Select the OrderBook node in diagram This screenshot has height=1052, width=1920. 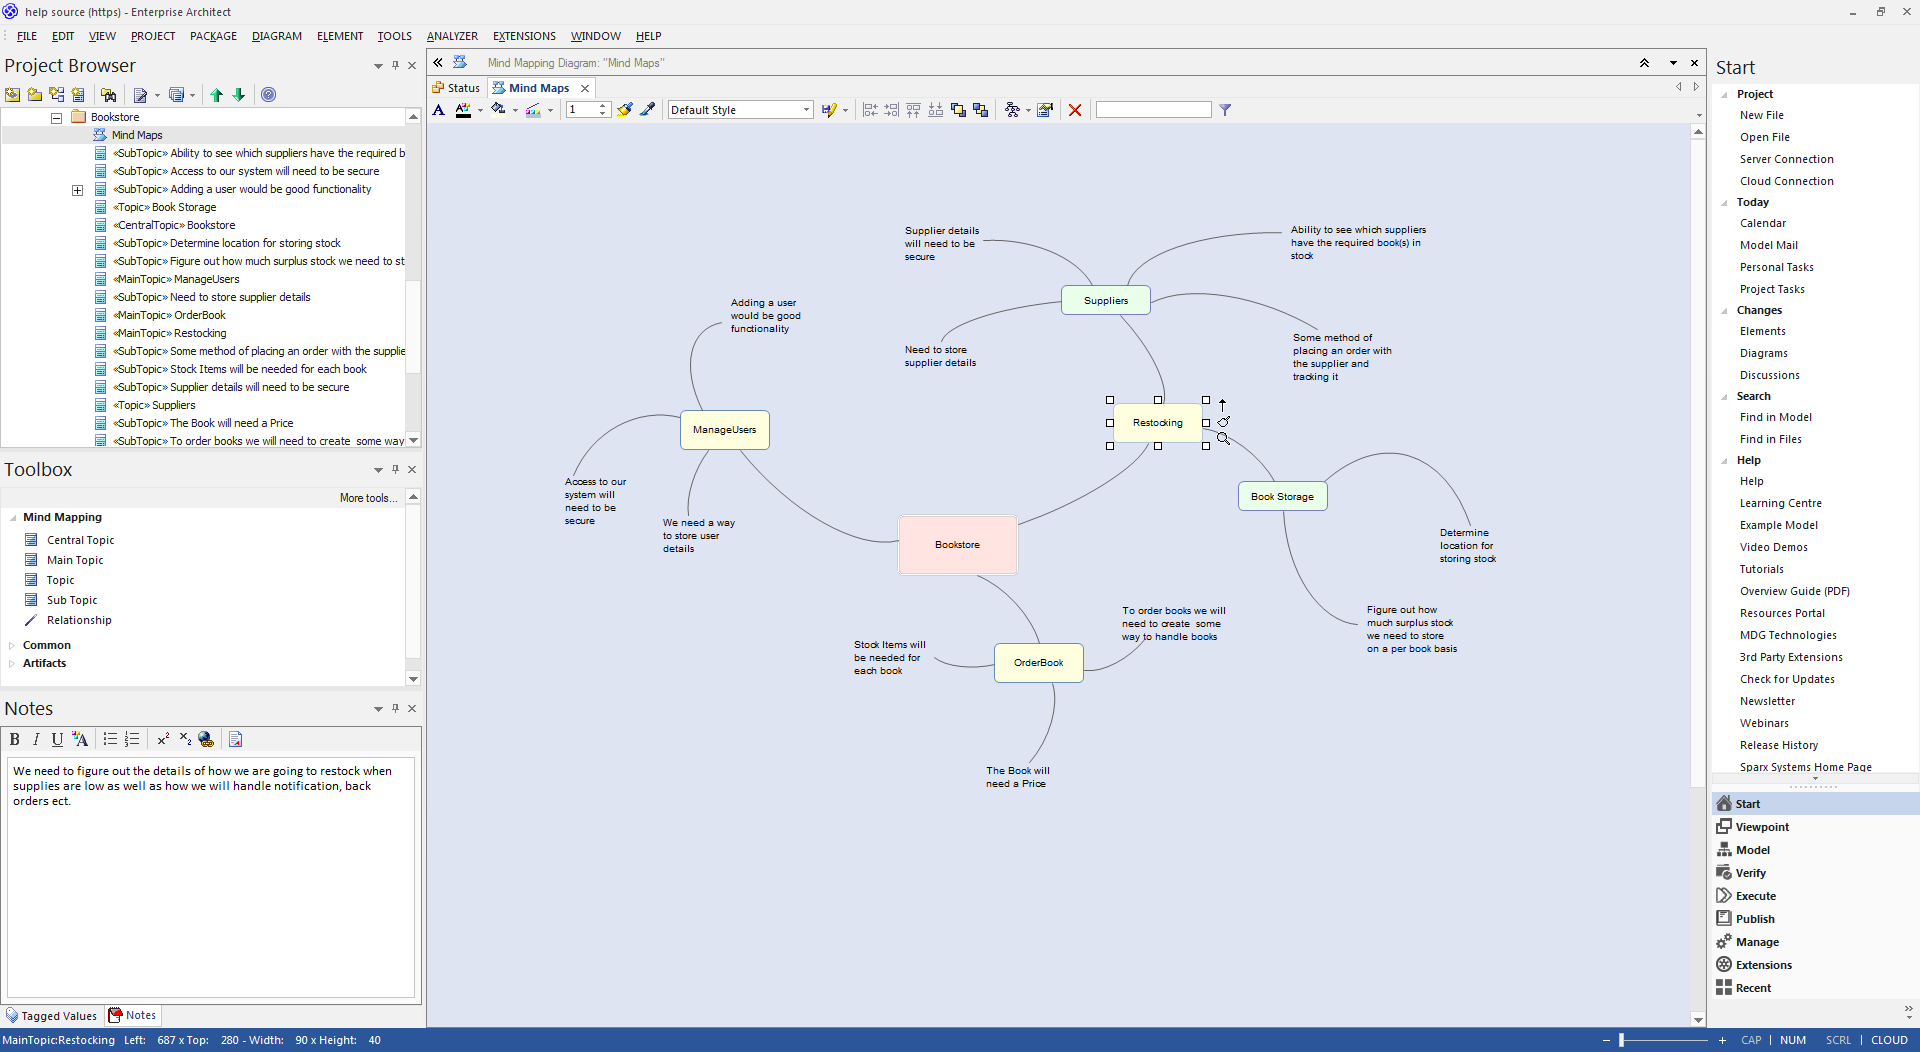[x=1038, y=663]
